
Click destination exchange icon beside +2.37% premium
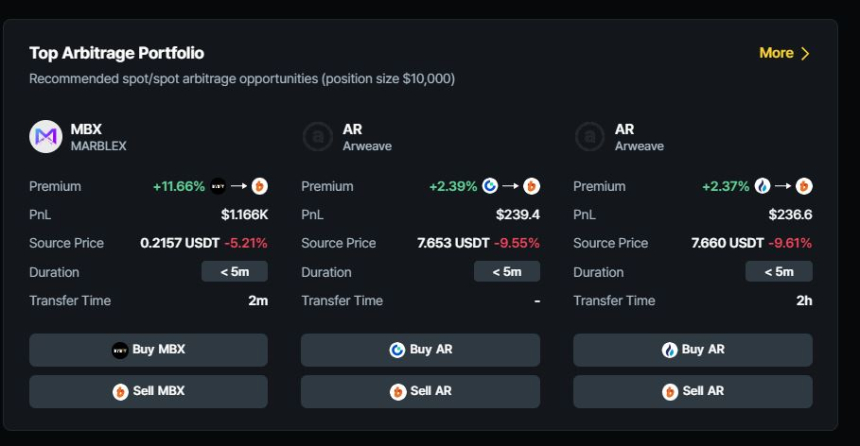point(804,186)
